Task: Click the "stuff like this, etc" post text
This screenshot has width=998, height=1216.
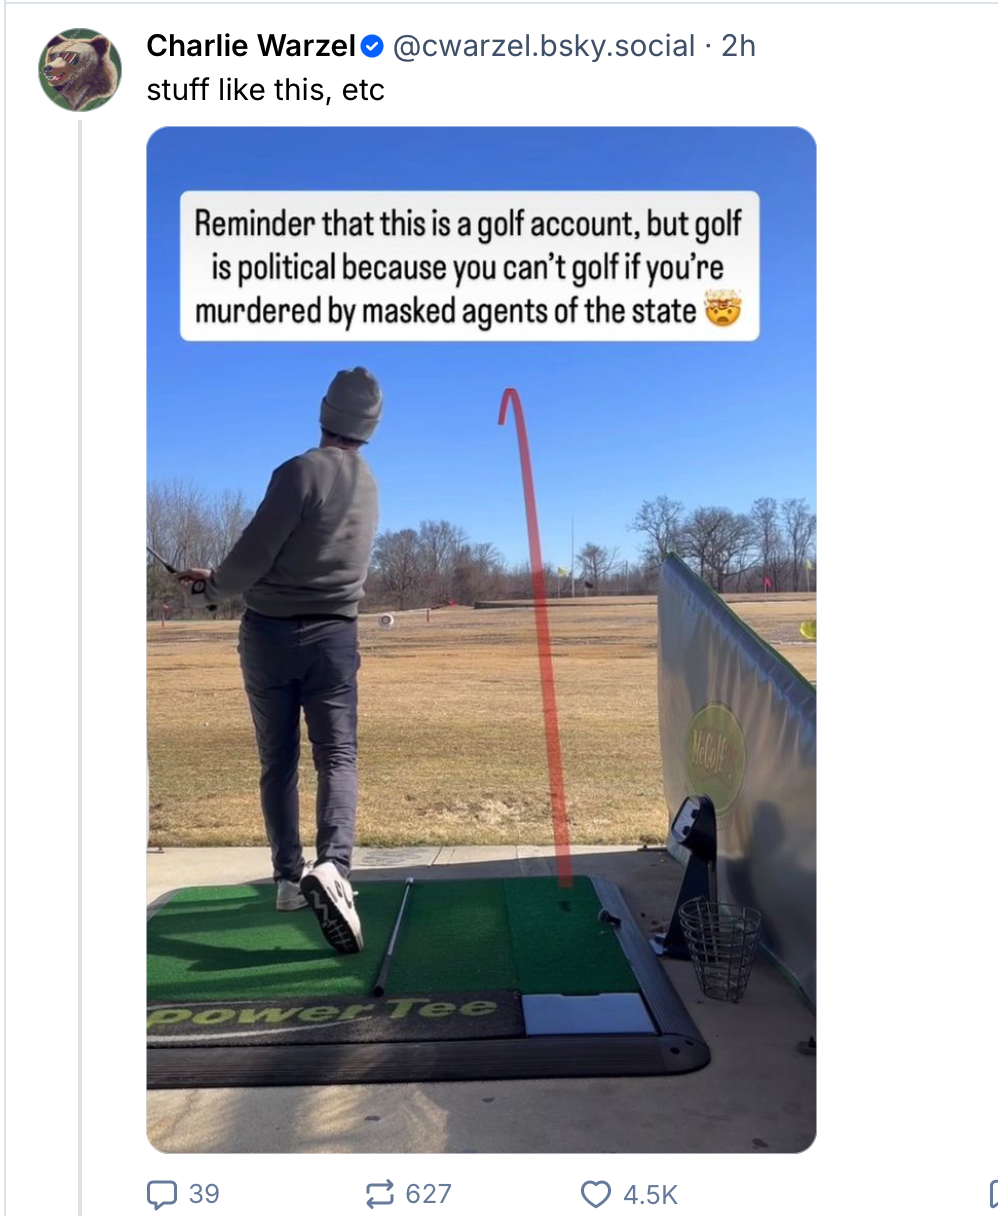Action: click(x=265, y=90)
